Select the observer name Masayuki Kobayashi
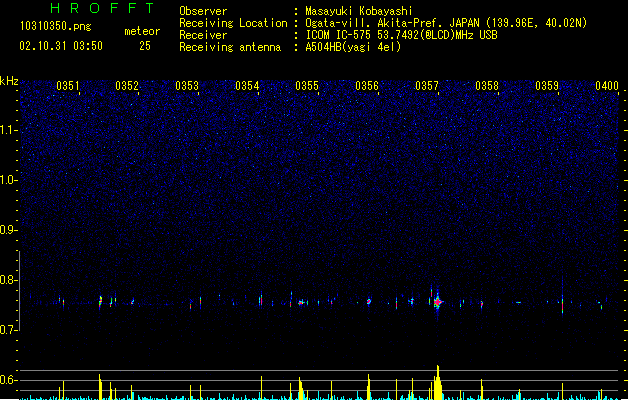629x400 pixels. coord(359,11)
